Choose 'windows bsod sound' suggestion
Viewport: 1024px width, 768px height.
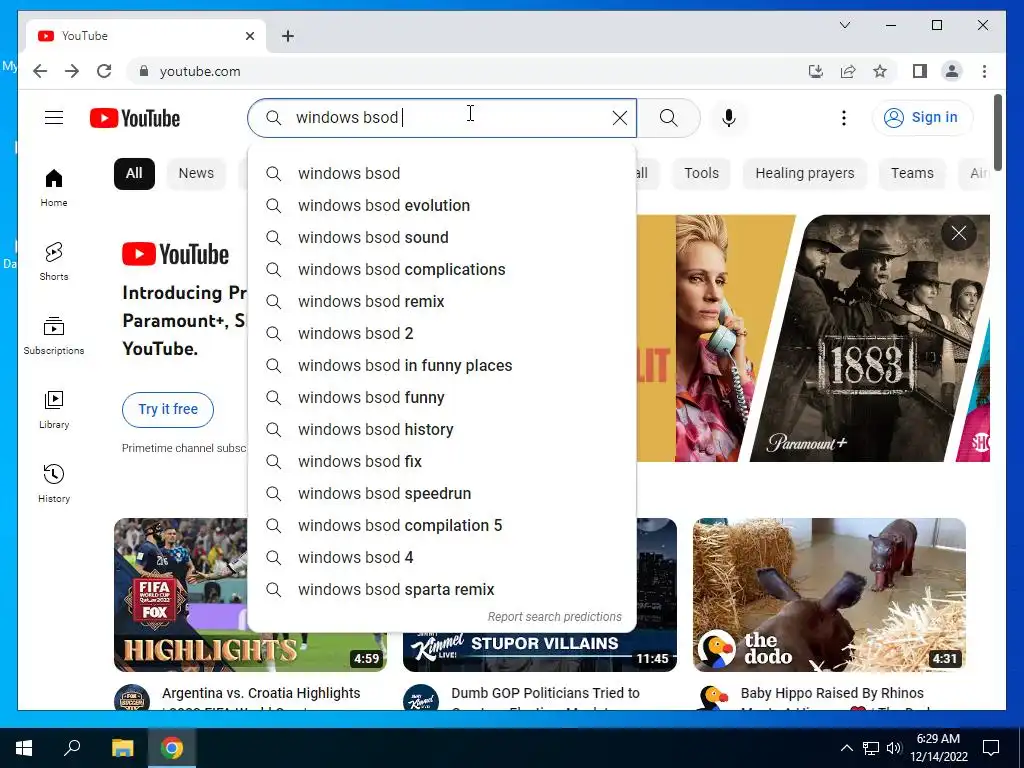pos(442,237)
